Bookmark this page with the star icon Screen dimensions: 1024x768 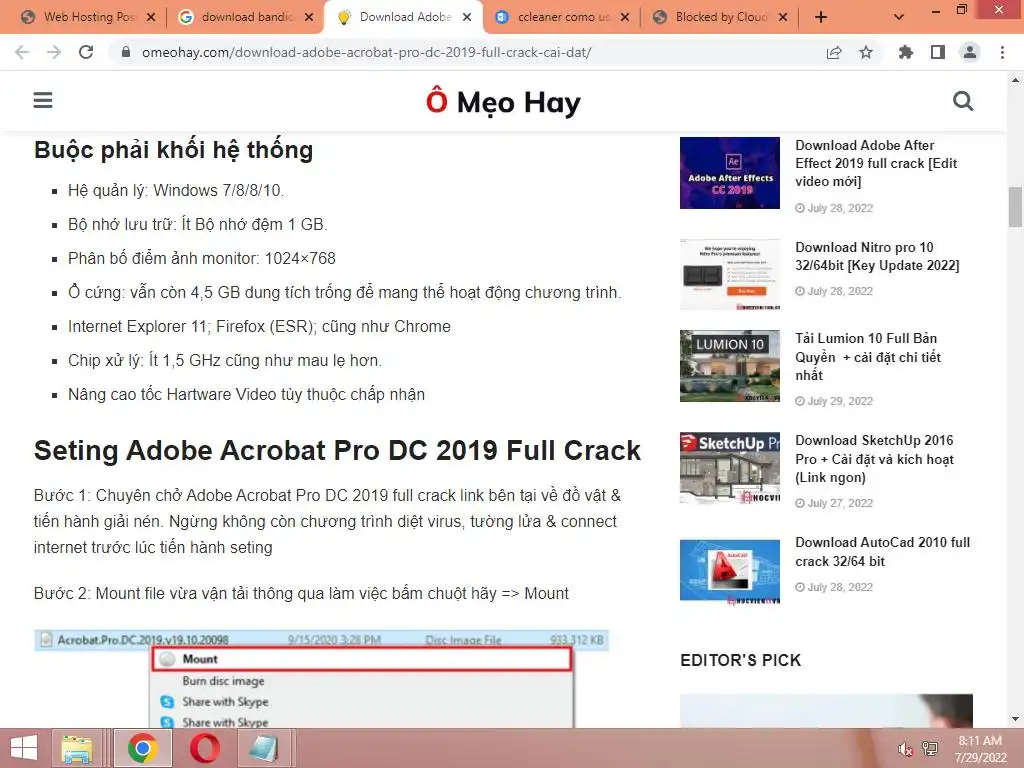pos(866,52)
